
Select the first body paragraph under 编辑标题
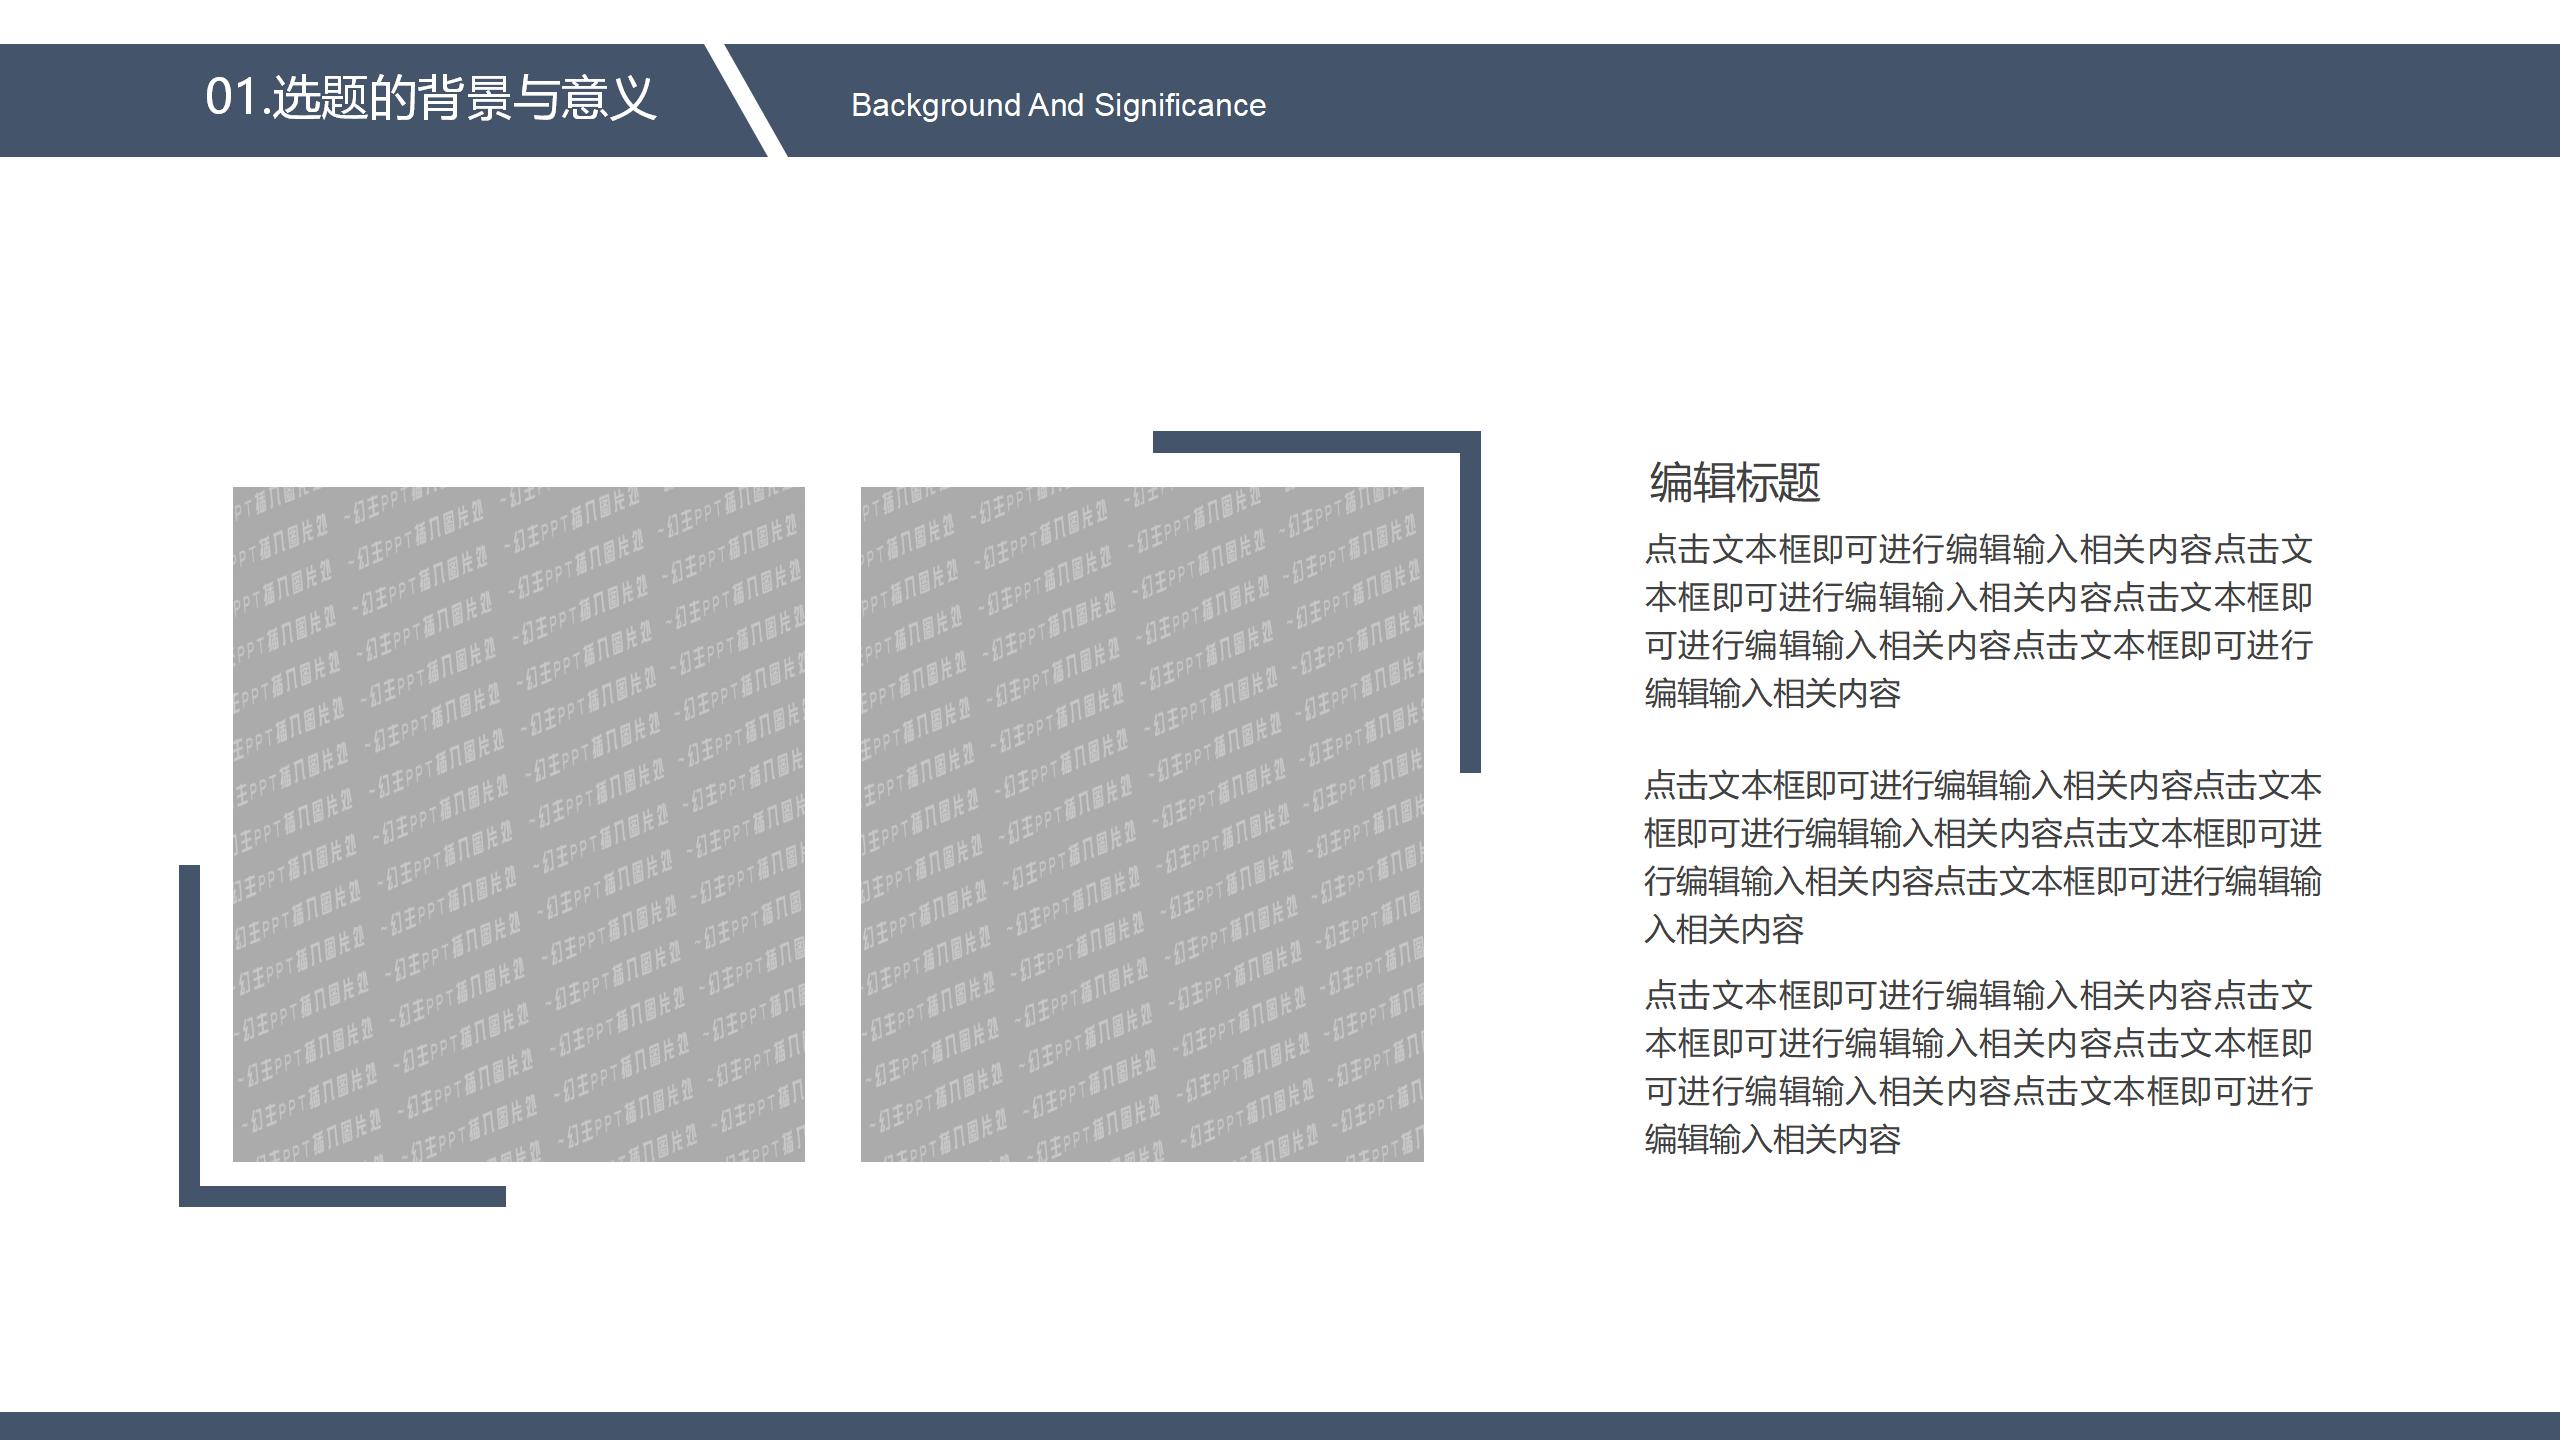click(1978, 621)
